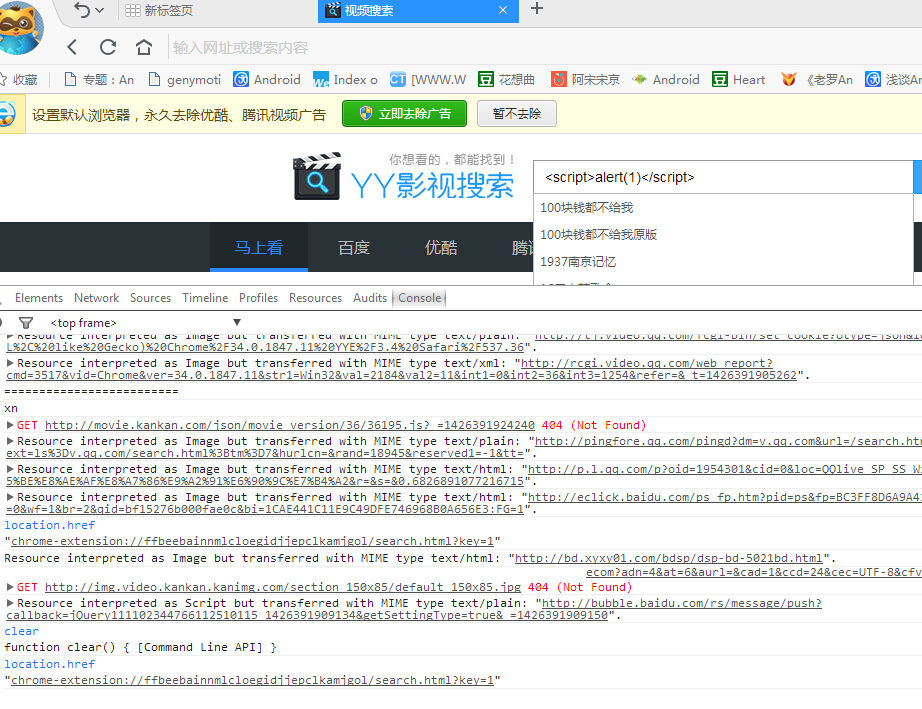The height and width of the screenshot is (709, 922).
Task: Click the browser back arrow
Action: (x=72, y=47)
